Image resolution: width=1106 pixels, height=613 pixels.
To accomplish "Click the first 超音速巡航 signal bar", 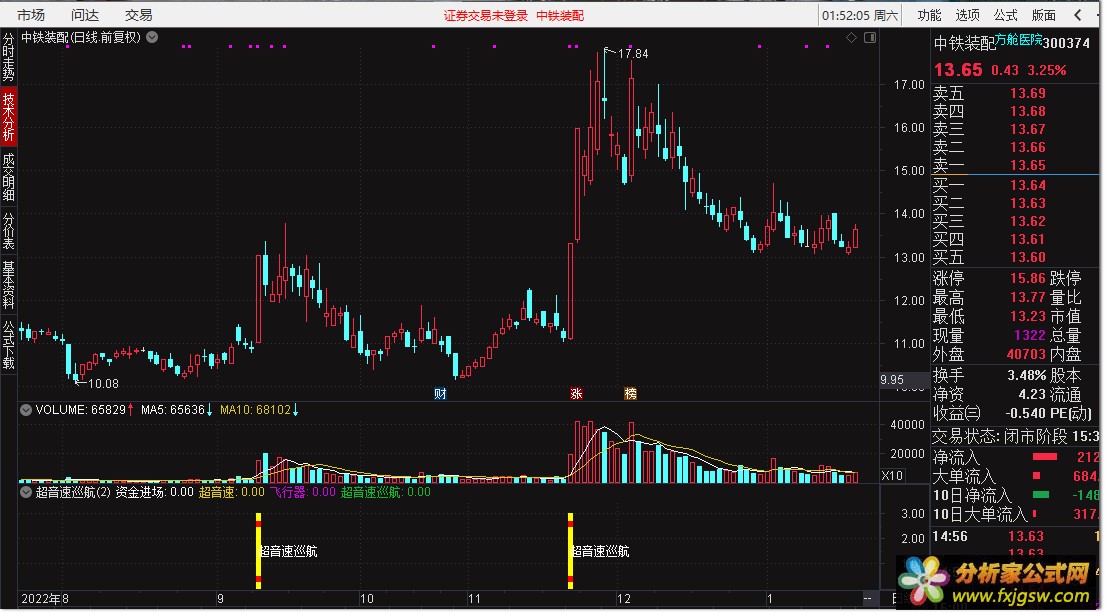I will tap(258, 551).
